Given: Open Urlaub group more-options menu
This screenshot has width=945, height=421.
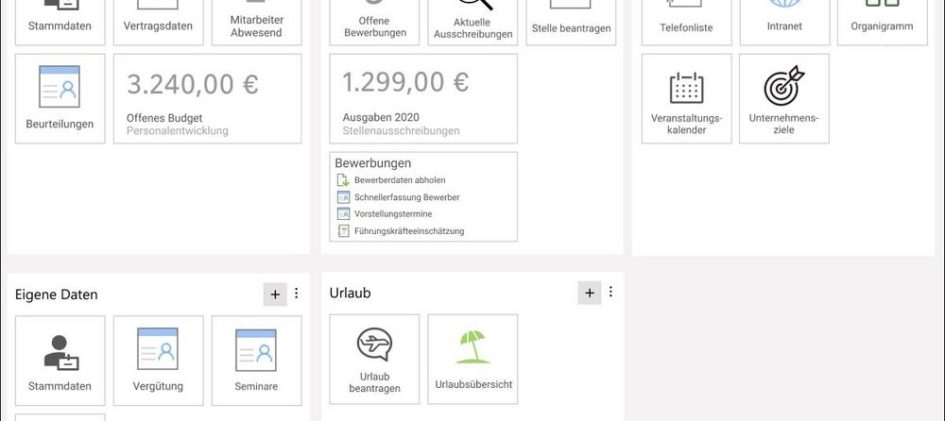Looking at the screenshot, I should [x=611, y=292].
